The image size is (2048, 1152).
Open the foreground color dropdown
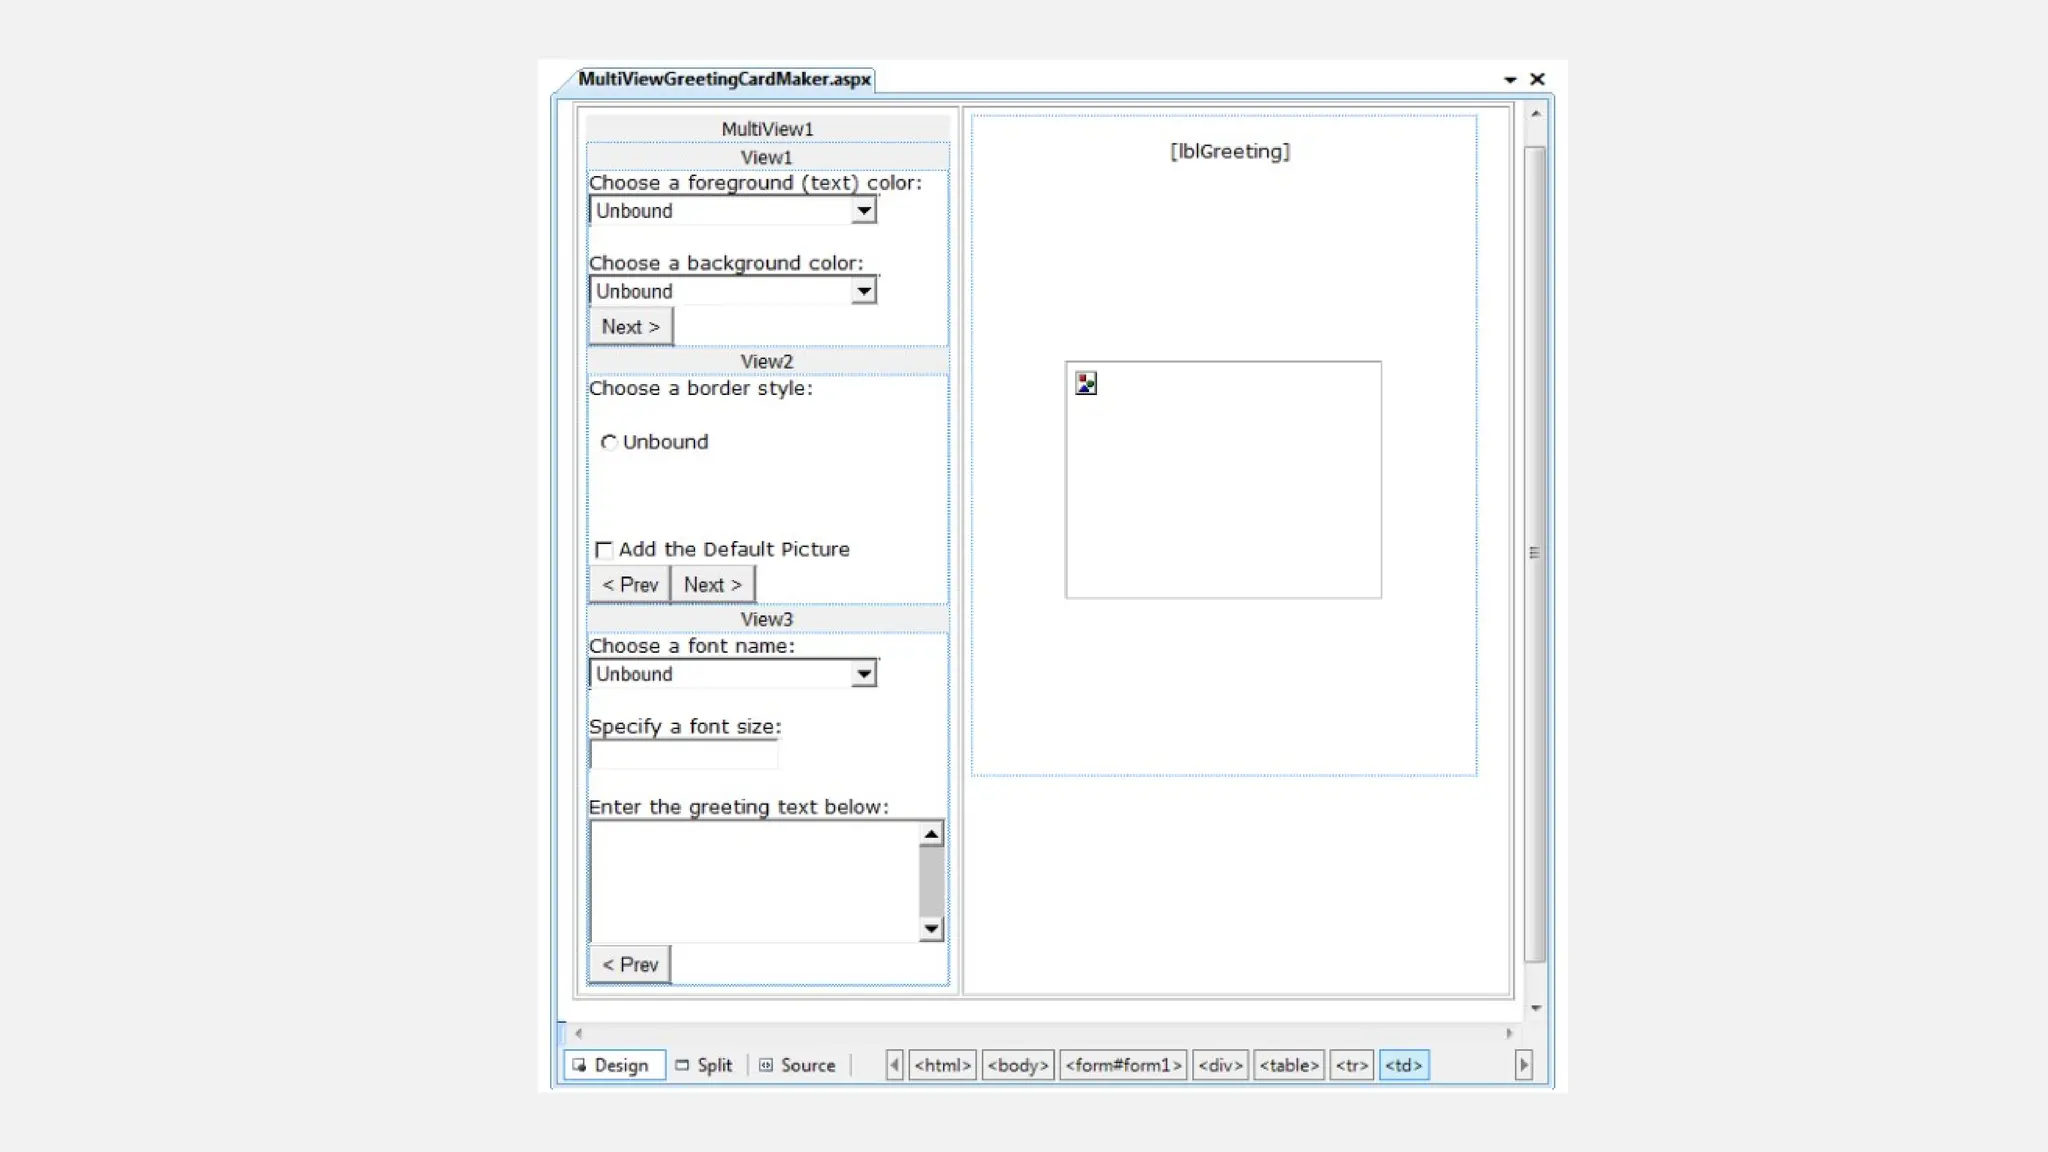(x=864, y=211)
